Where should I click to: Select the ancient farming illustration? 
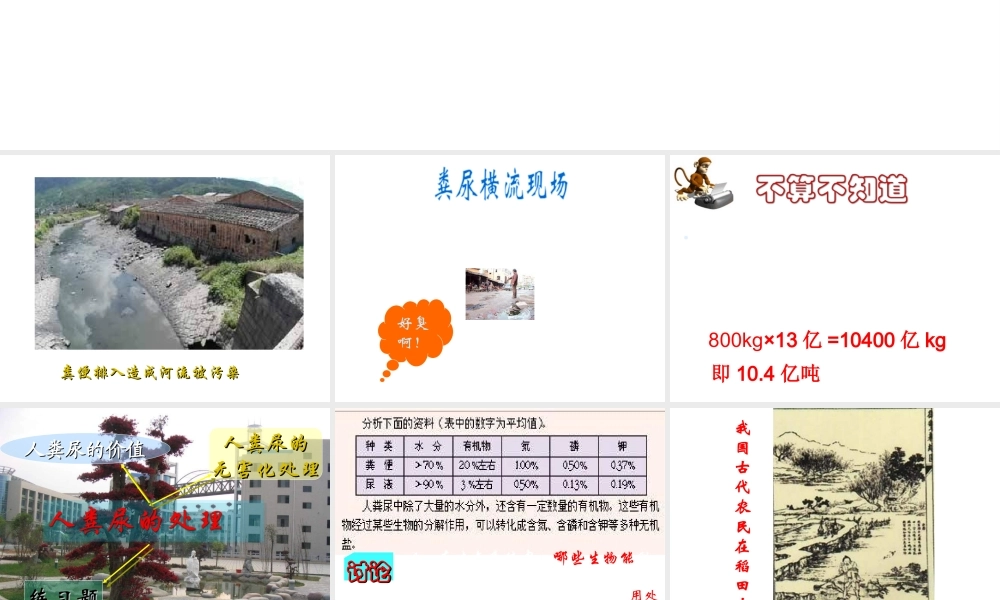pyautogui.click(x=853, y=504)
